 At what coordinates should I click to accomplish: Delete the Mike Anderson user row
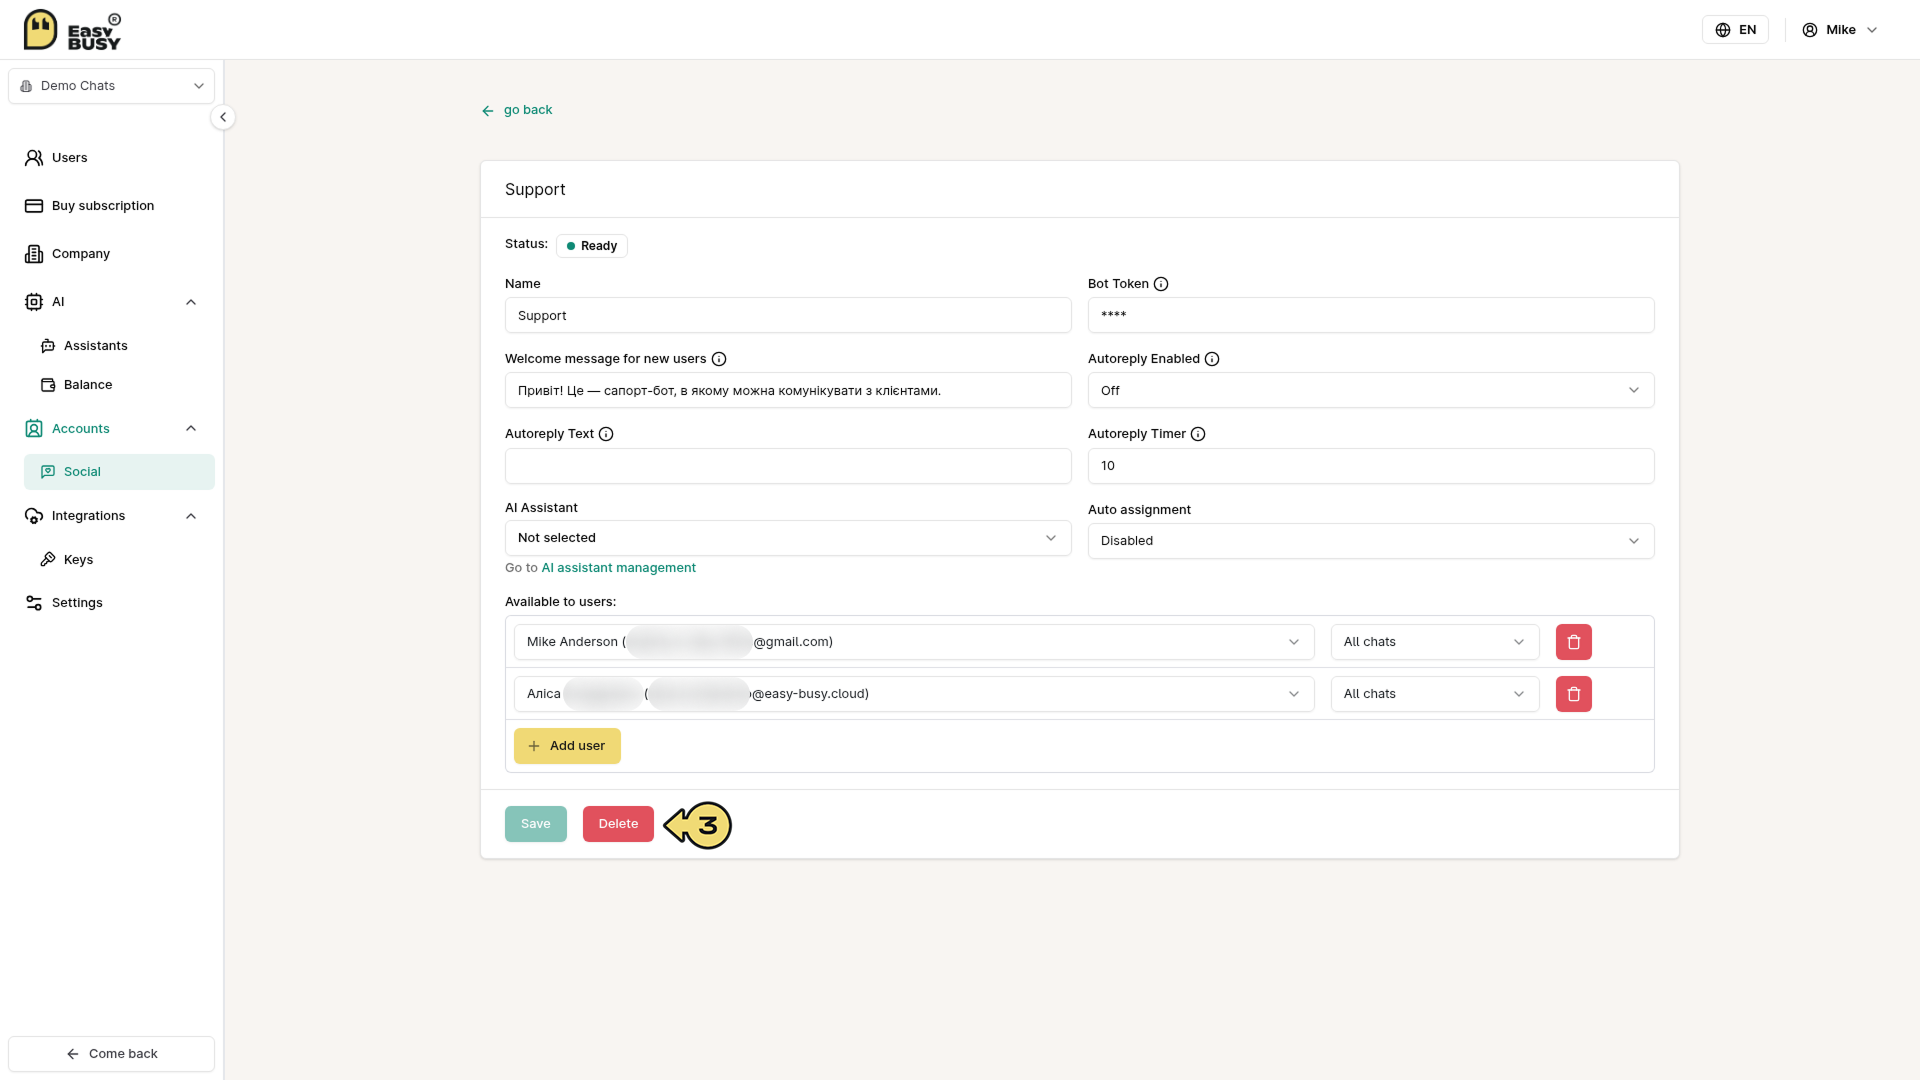pyautogui.click(x=1574, y=642)
